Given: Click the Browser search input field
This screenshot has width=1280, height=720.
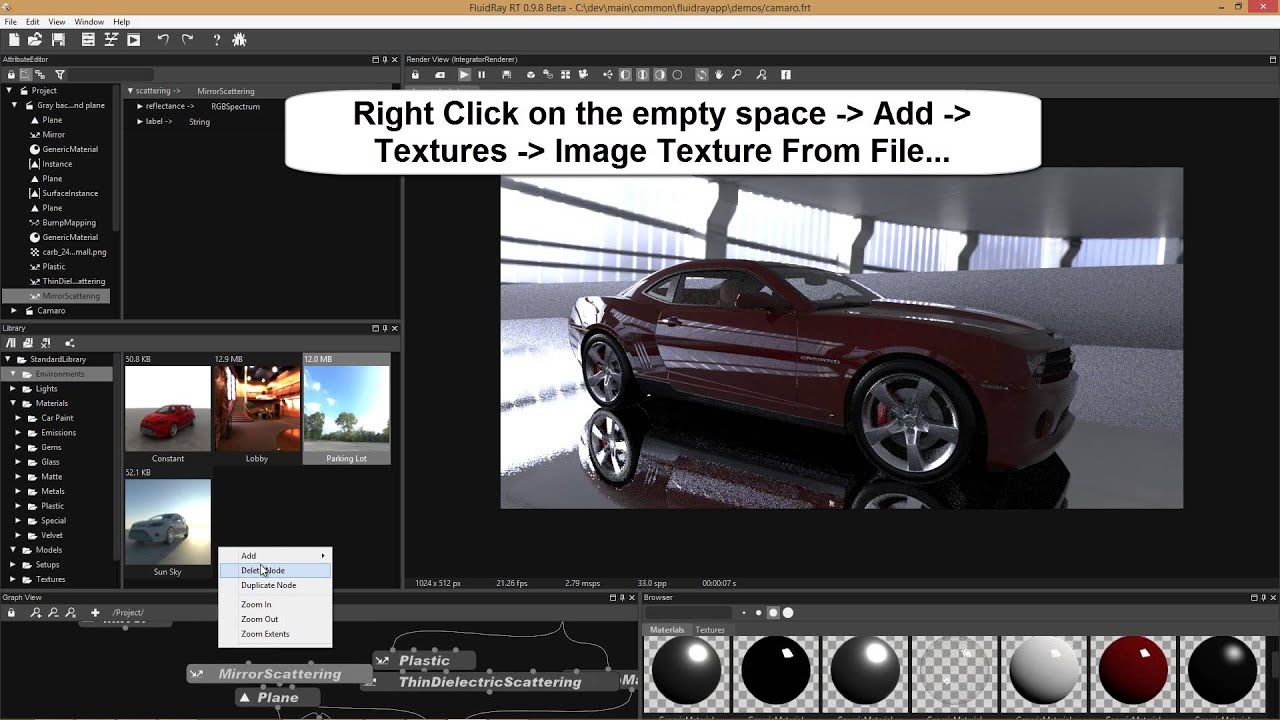Looking at the screenshot, I should (689, 612).
